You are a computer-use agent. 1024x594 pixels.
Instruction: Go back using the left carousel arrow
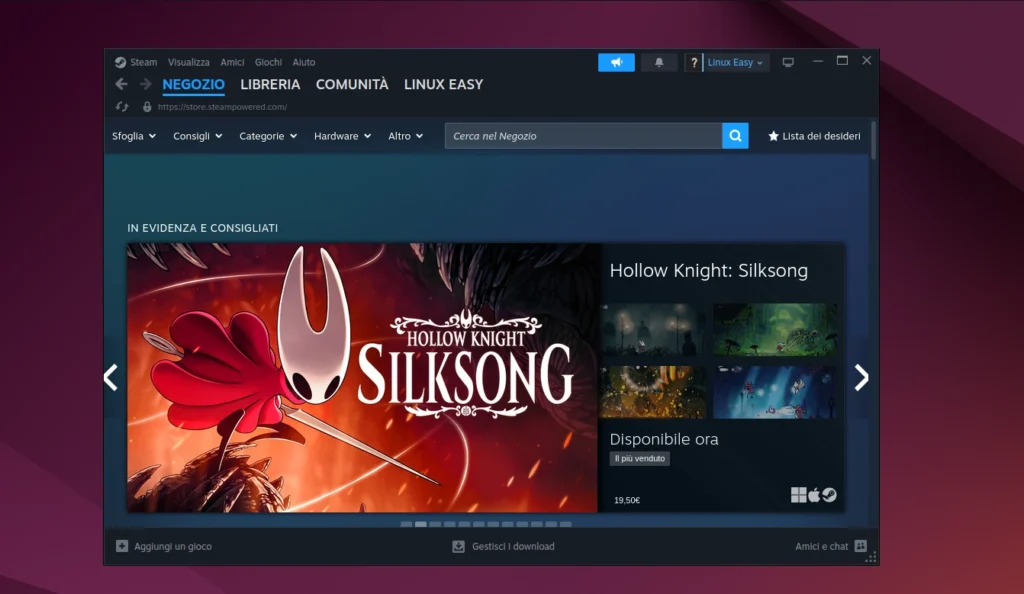[x=110, y=377]
